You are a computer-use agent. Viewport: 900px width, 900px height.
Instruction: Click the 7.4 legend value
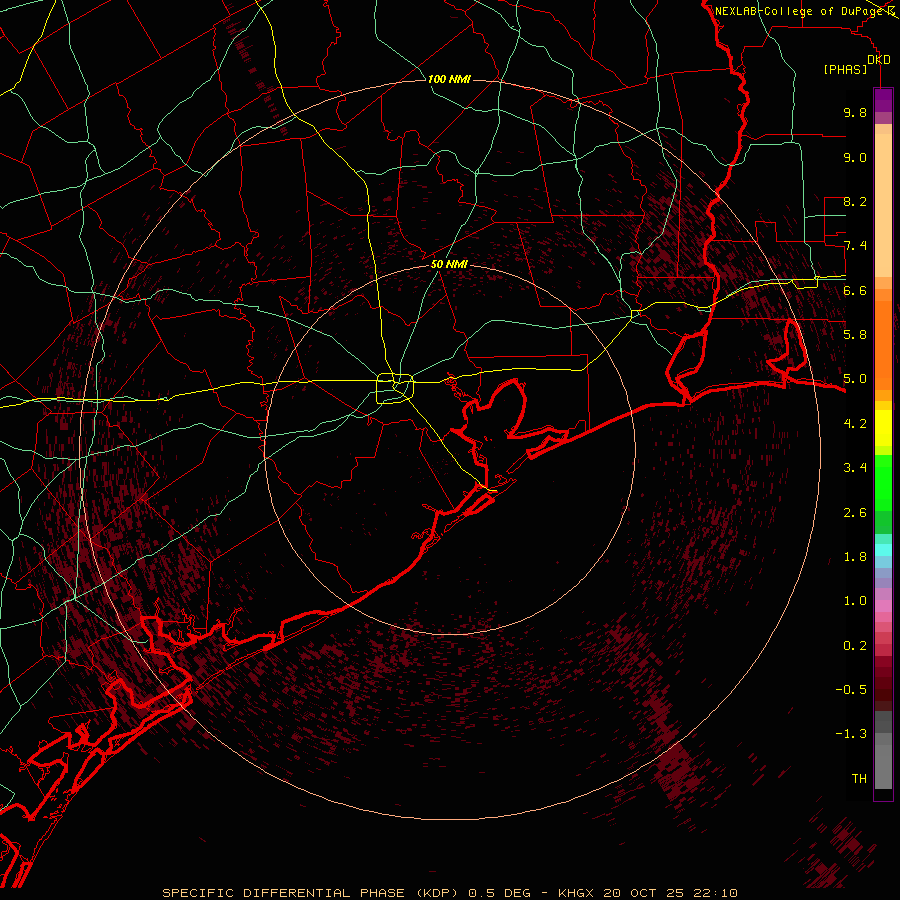tap(855, 246)
